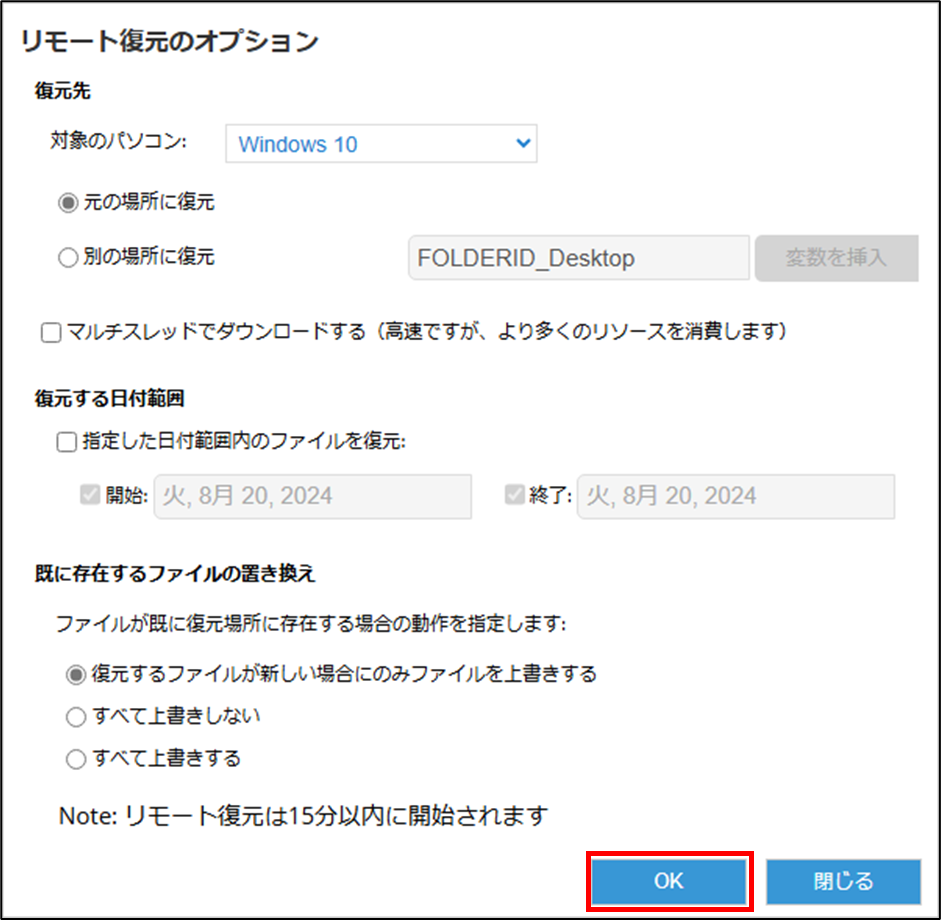The height and width of the screenshot is (920, 941).
Task: Select 別の場所に復元 radio button
Action: click(x=68, y=257)
